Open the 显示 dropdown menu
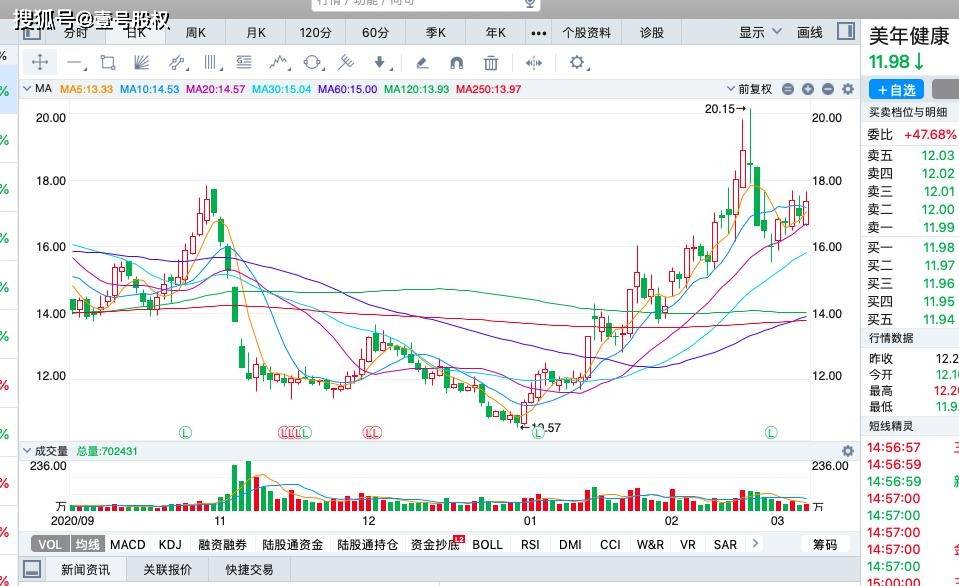The height and width of the screenshot is (586, 959). point(760,32)
